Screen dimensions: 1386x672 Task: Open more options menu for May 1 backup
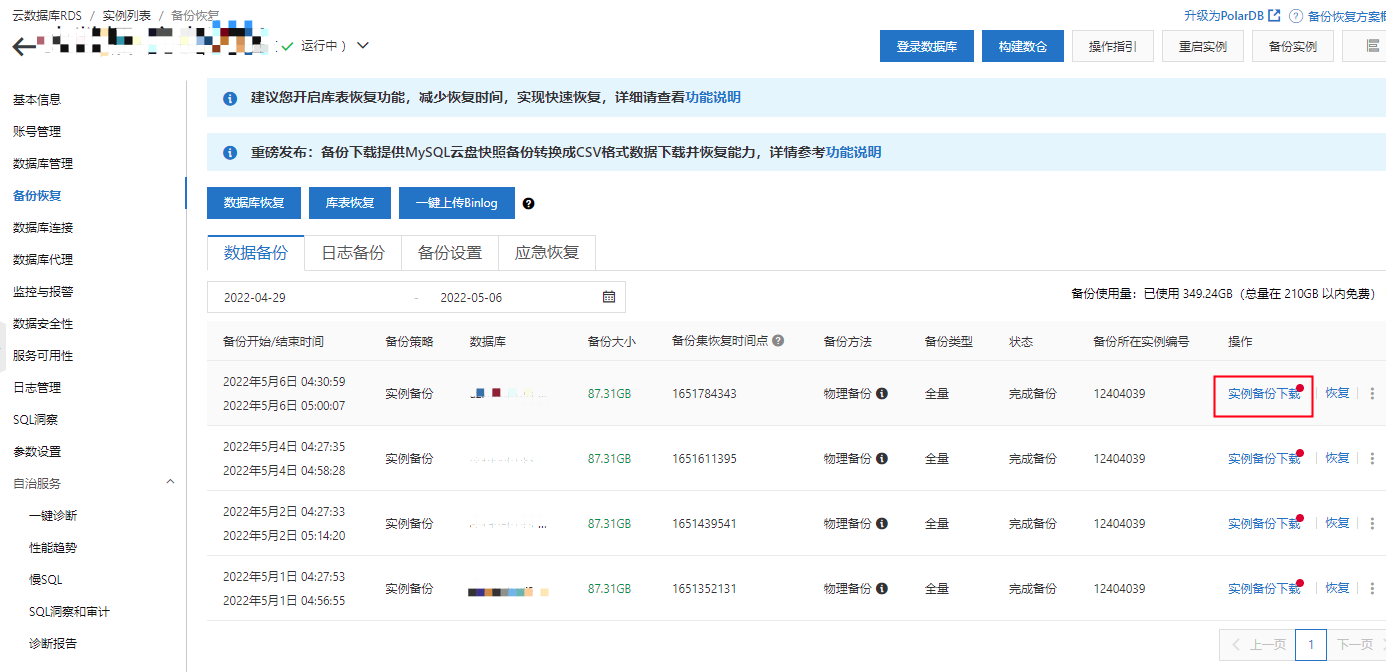pyautogui.click(x=1372, y=589)
